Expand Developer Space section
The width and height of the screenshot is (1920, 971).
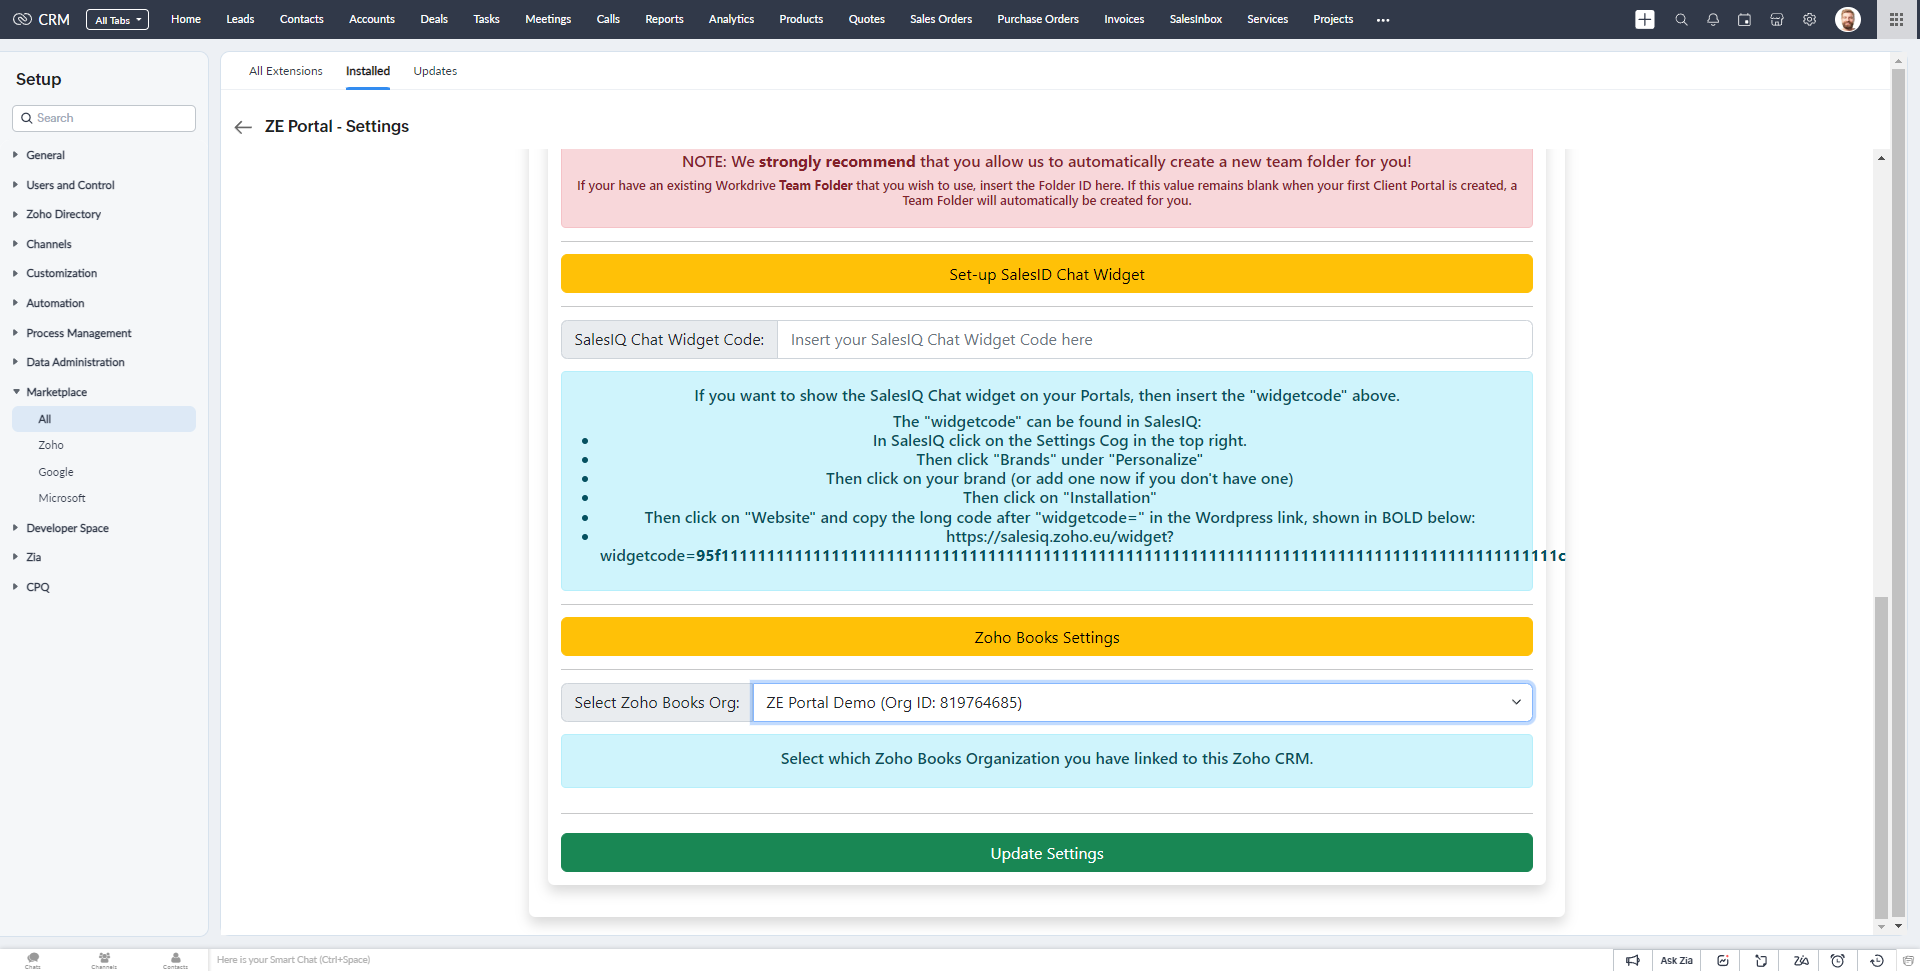(67, 528)
